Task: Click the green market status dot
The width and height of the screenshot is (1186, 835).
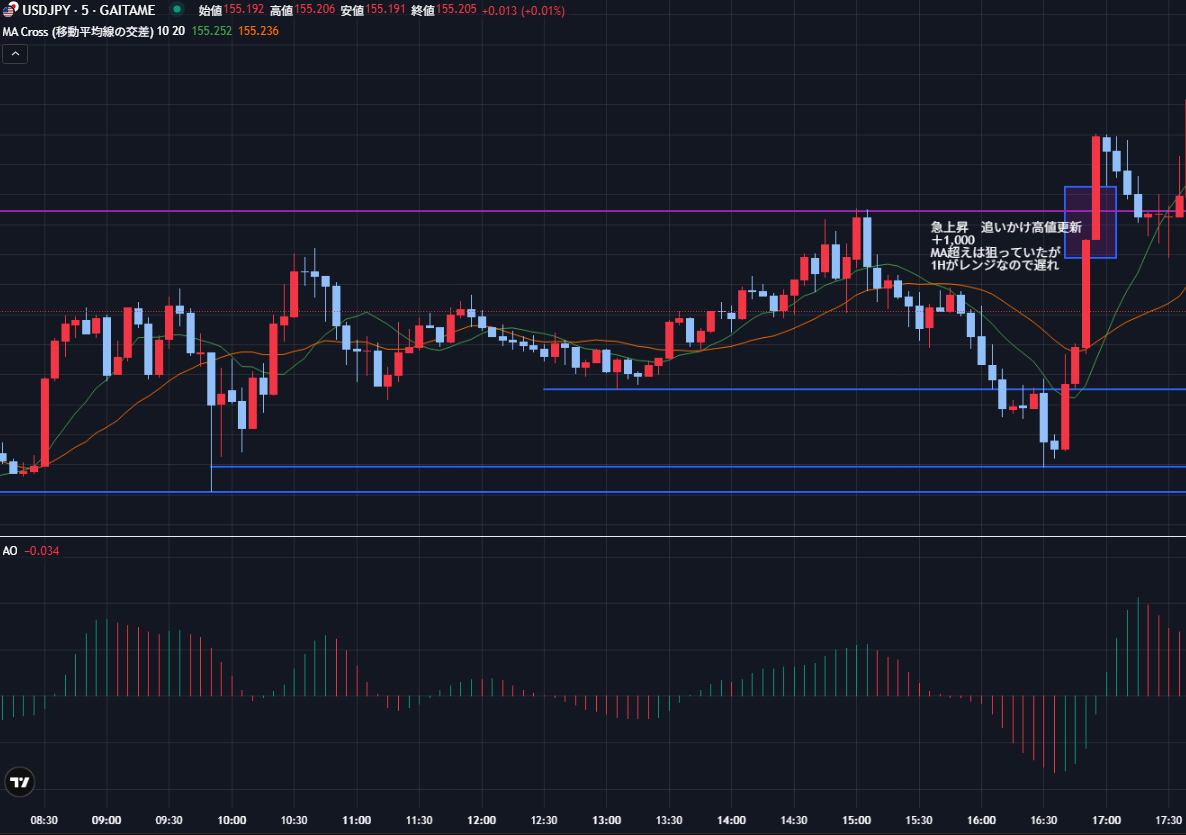Action: pos(175,10)
